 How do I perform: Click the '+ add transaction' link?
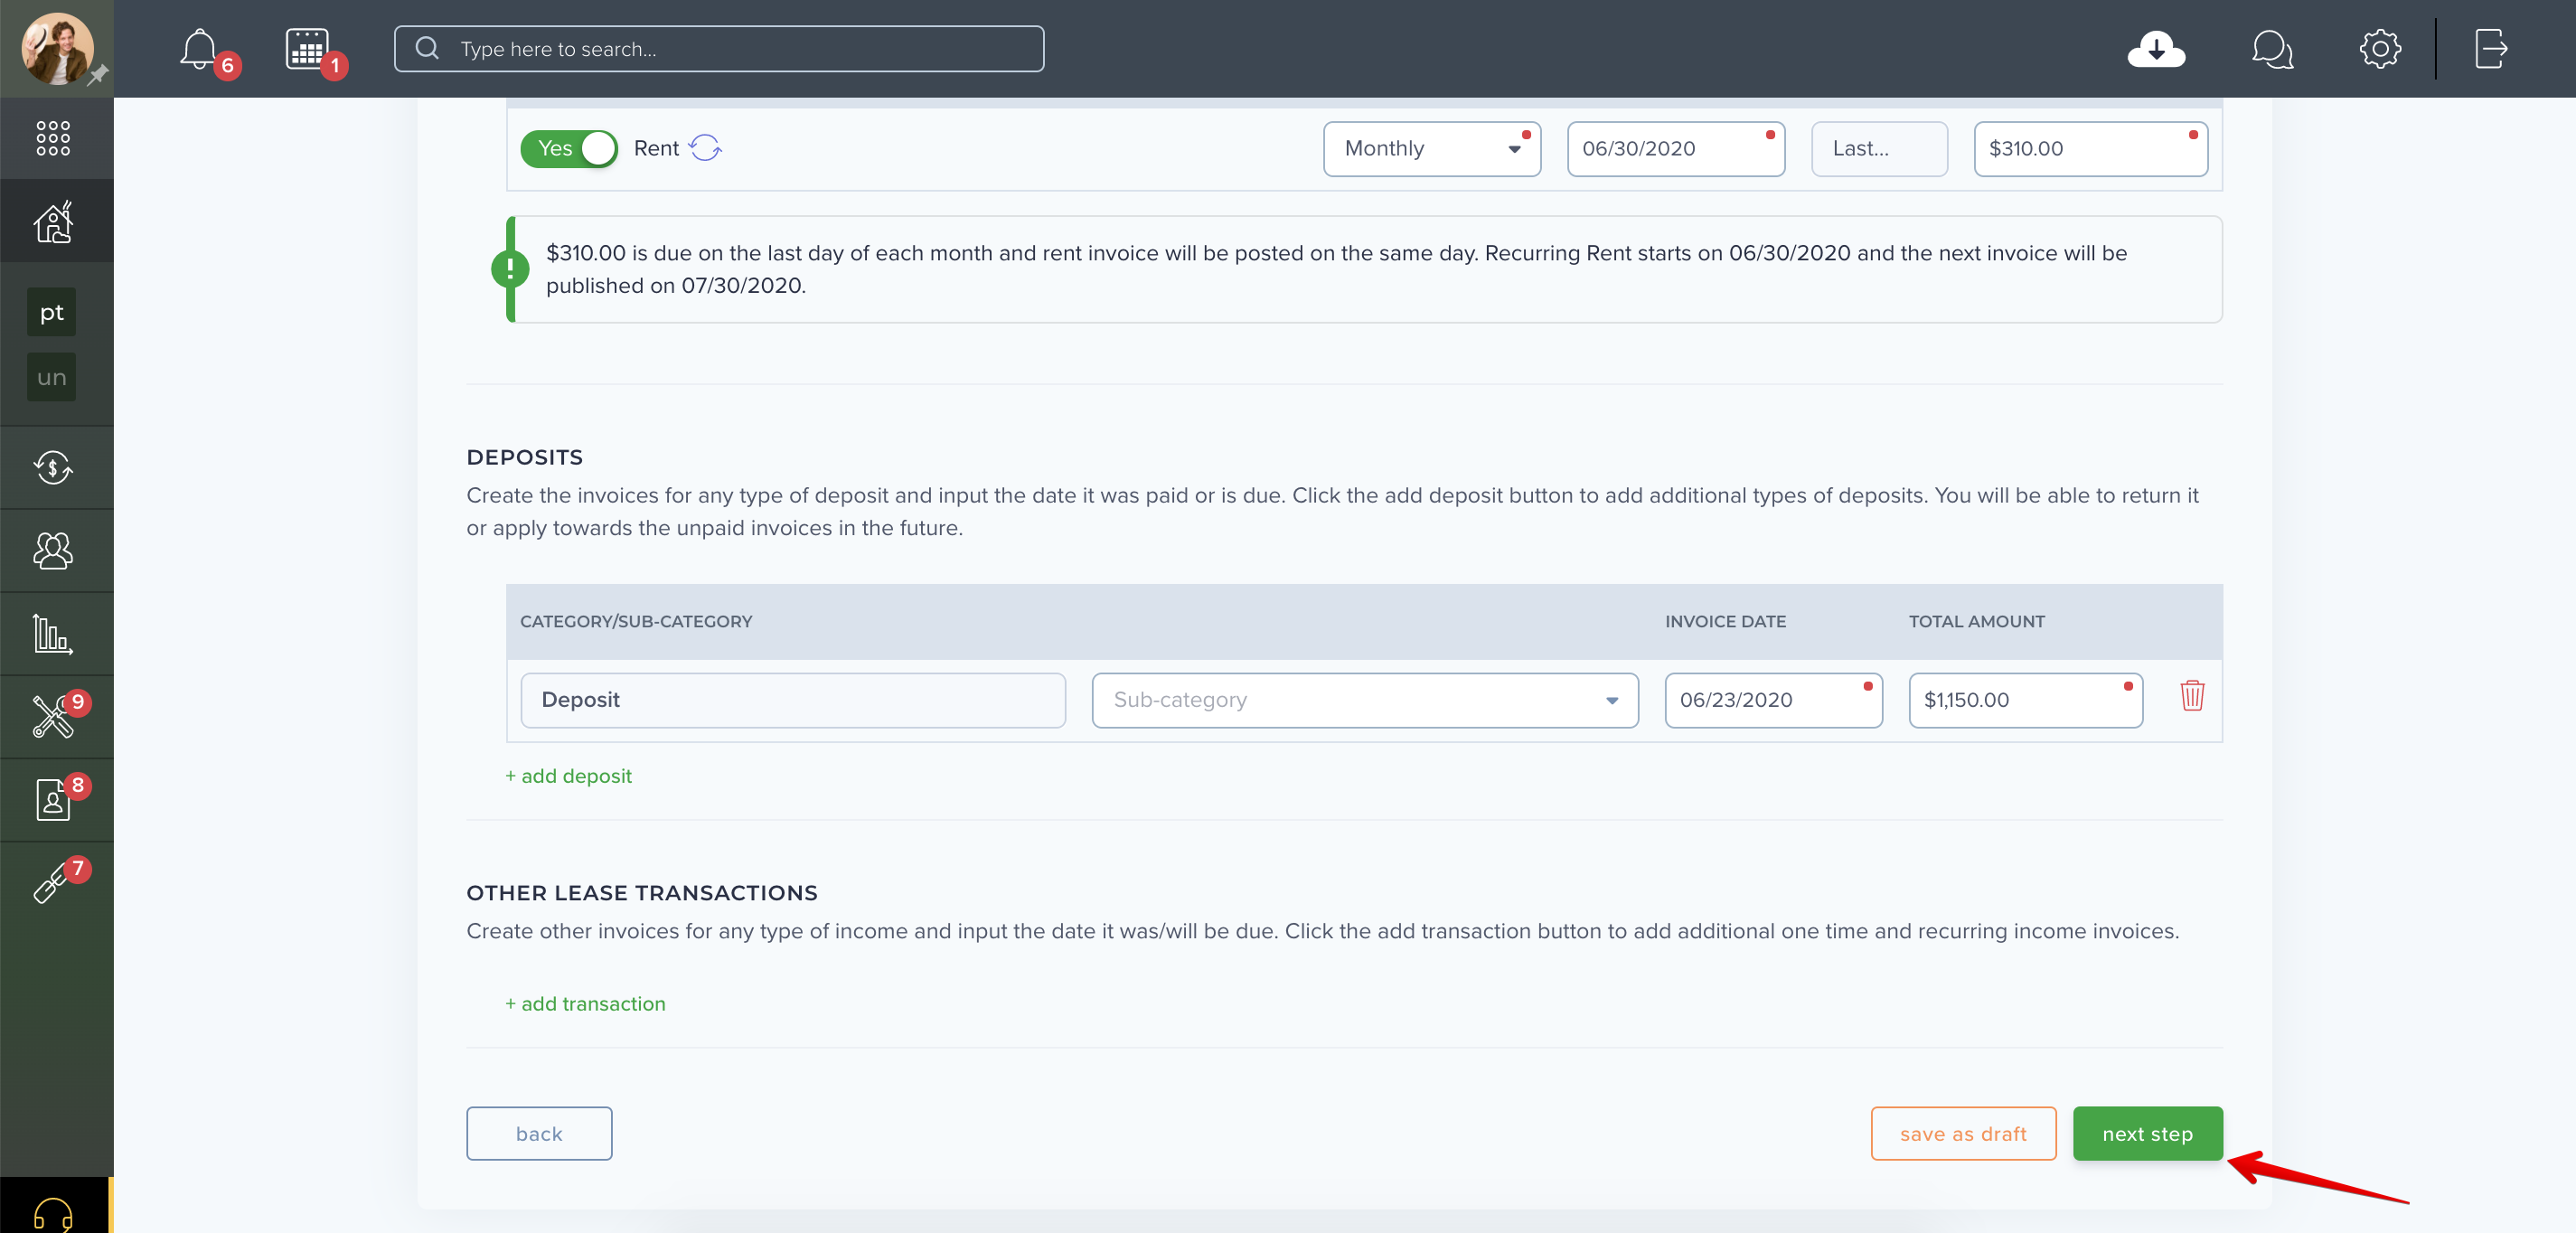pyautogui.click(x=585, y=1004)
